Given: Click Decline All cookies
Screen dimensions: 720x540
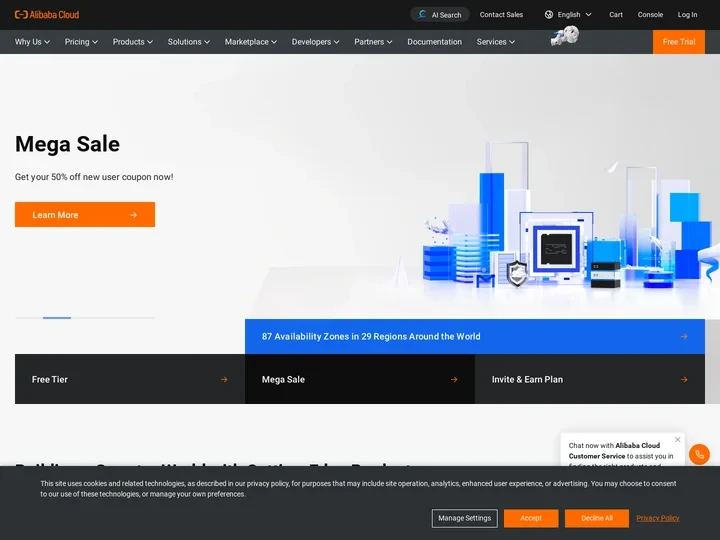Looking at the screenshot, I should 596,518.
